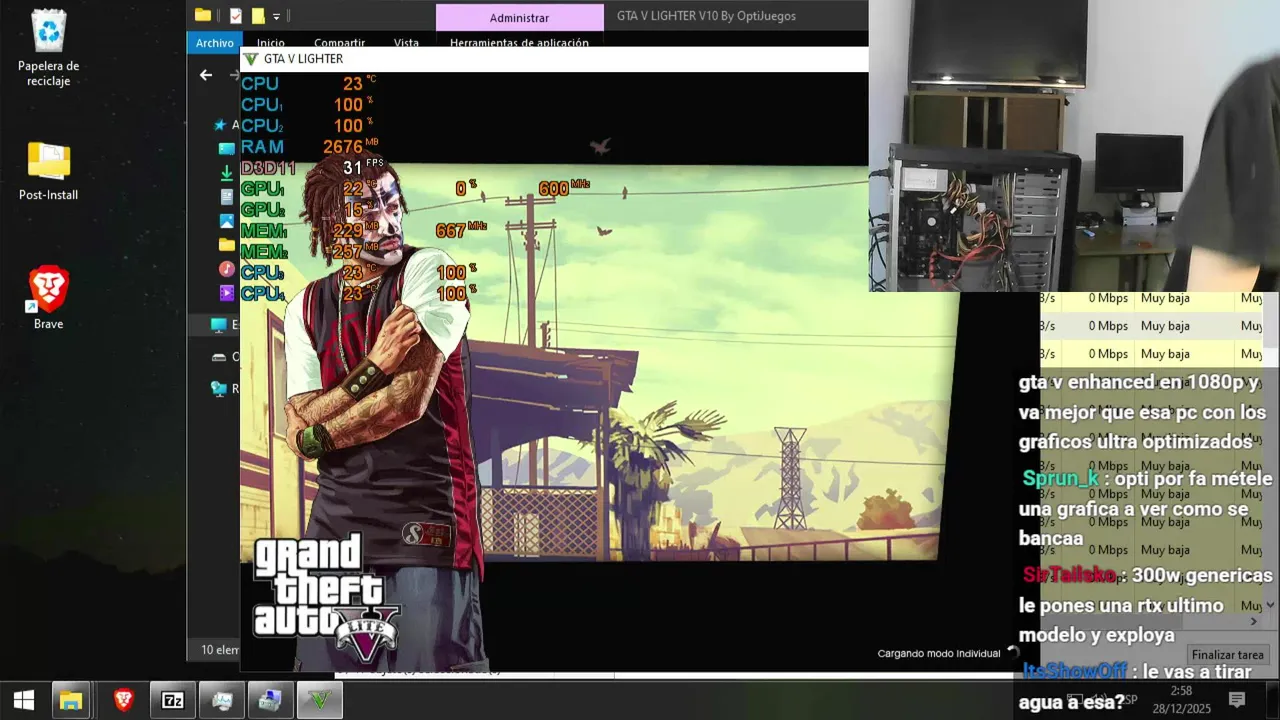Open Herramientas de aplicación tab

coord(519,43)
